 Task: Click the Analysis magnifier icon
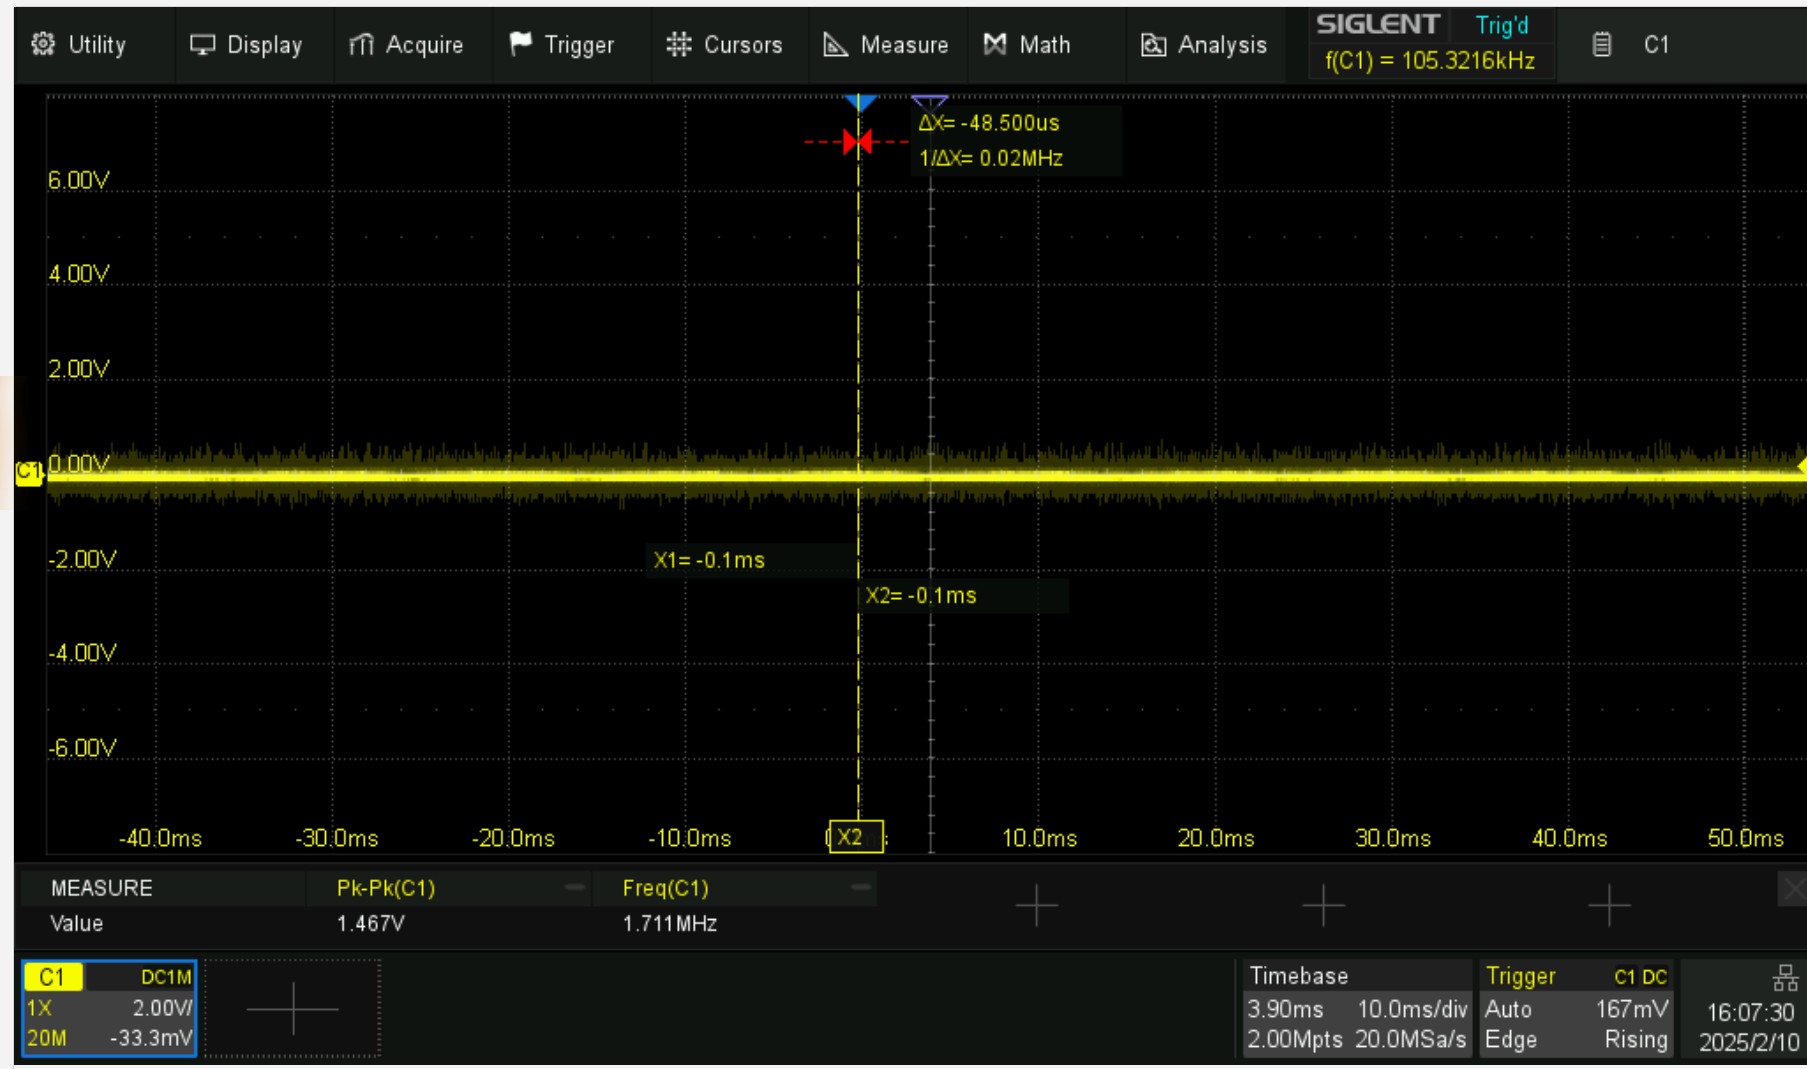click(1153, 45)
